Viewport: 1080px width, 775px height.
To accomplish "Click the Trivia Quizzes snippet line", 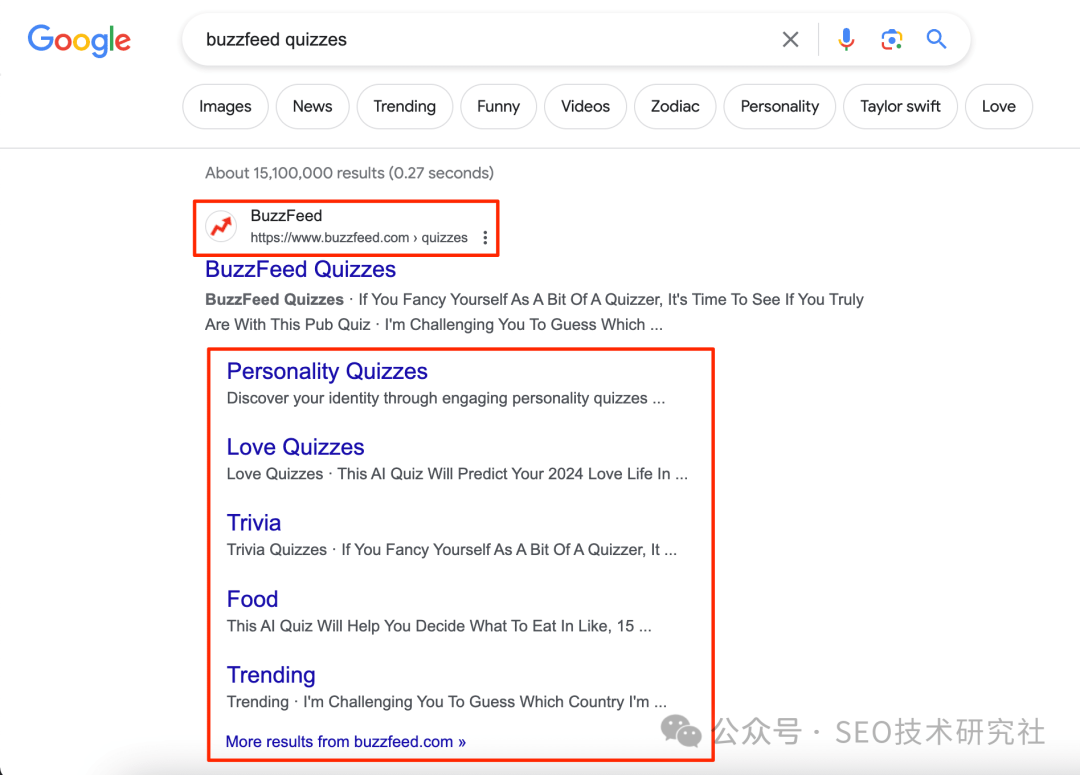I will click(x=452, y=550).
